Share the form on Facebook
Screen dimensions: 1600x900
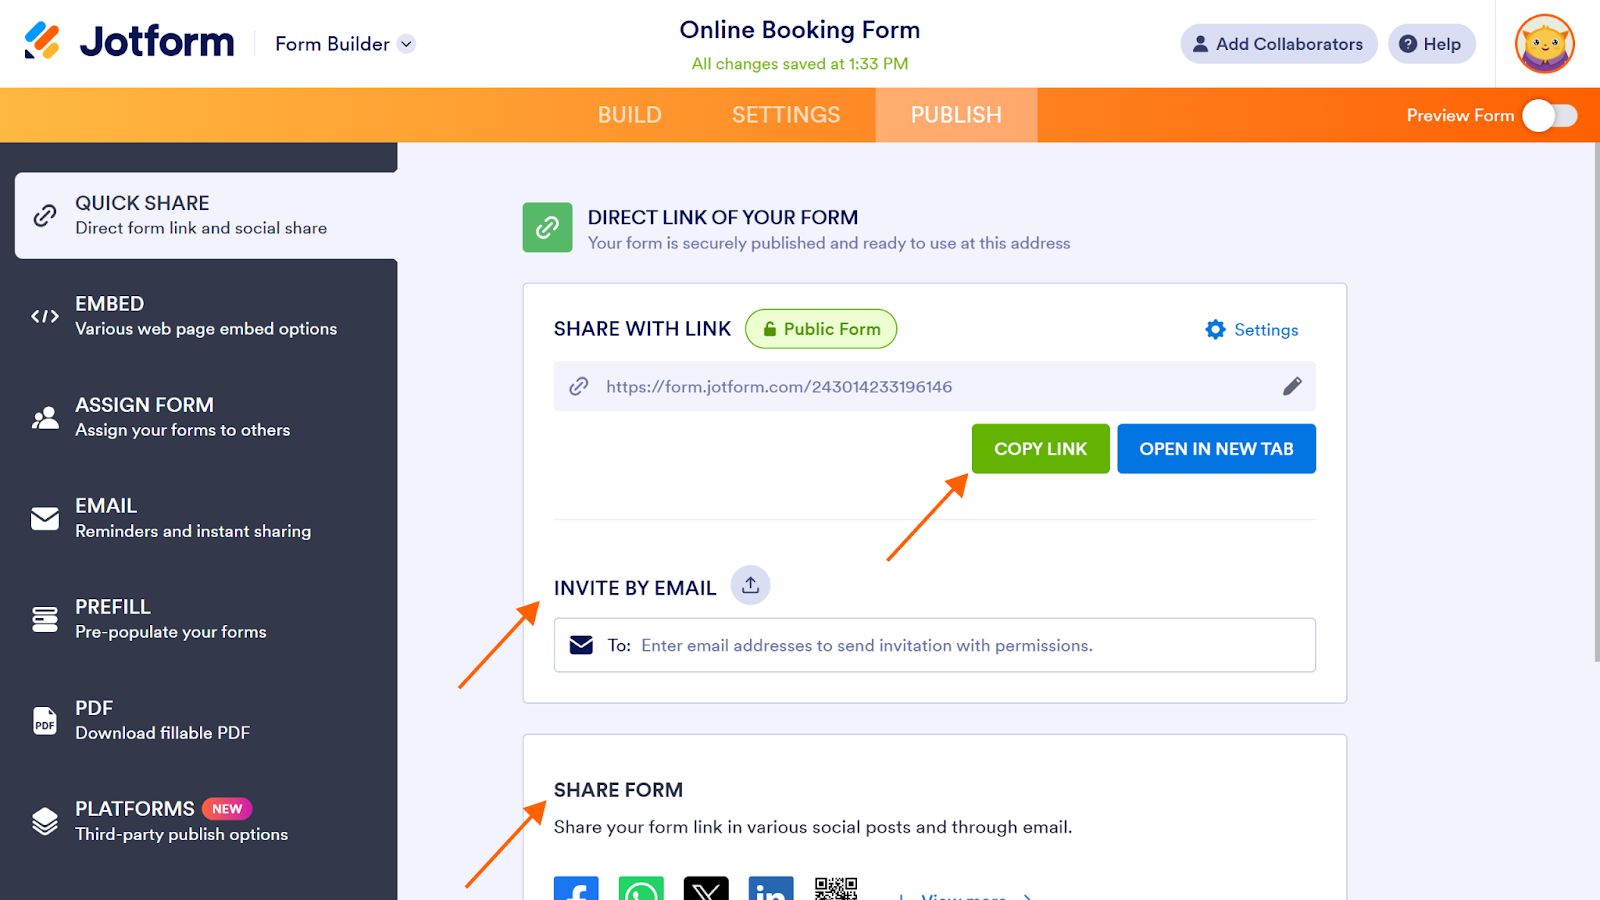(577, 889)
